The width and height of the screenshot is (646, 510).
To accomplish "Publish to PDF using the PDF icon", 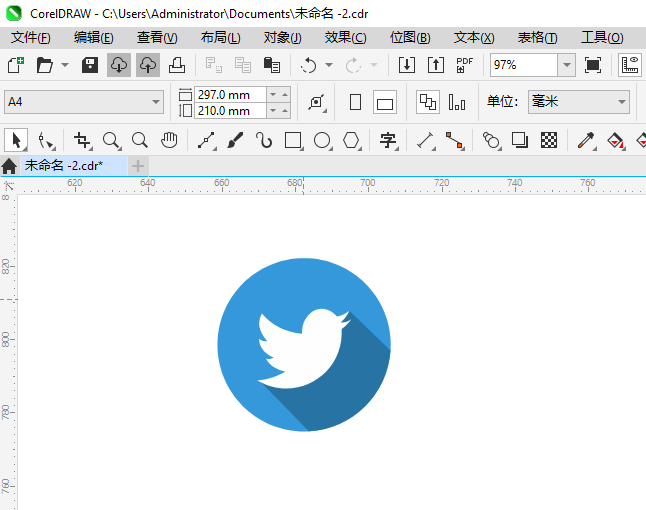I will pos(465,65).
